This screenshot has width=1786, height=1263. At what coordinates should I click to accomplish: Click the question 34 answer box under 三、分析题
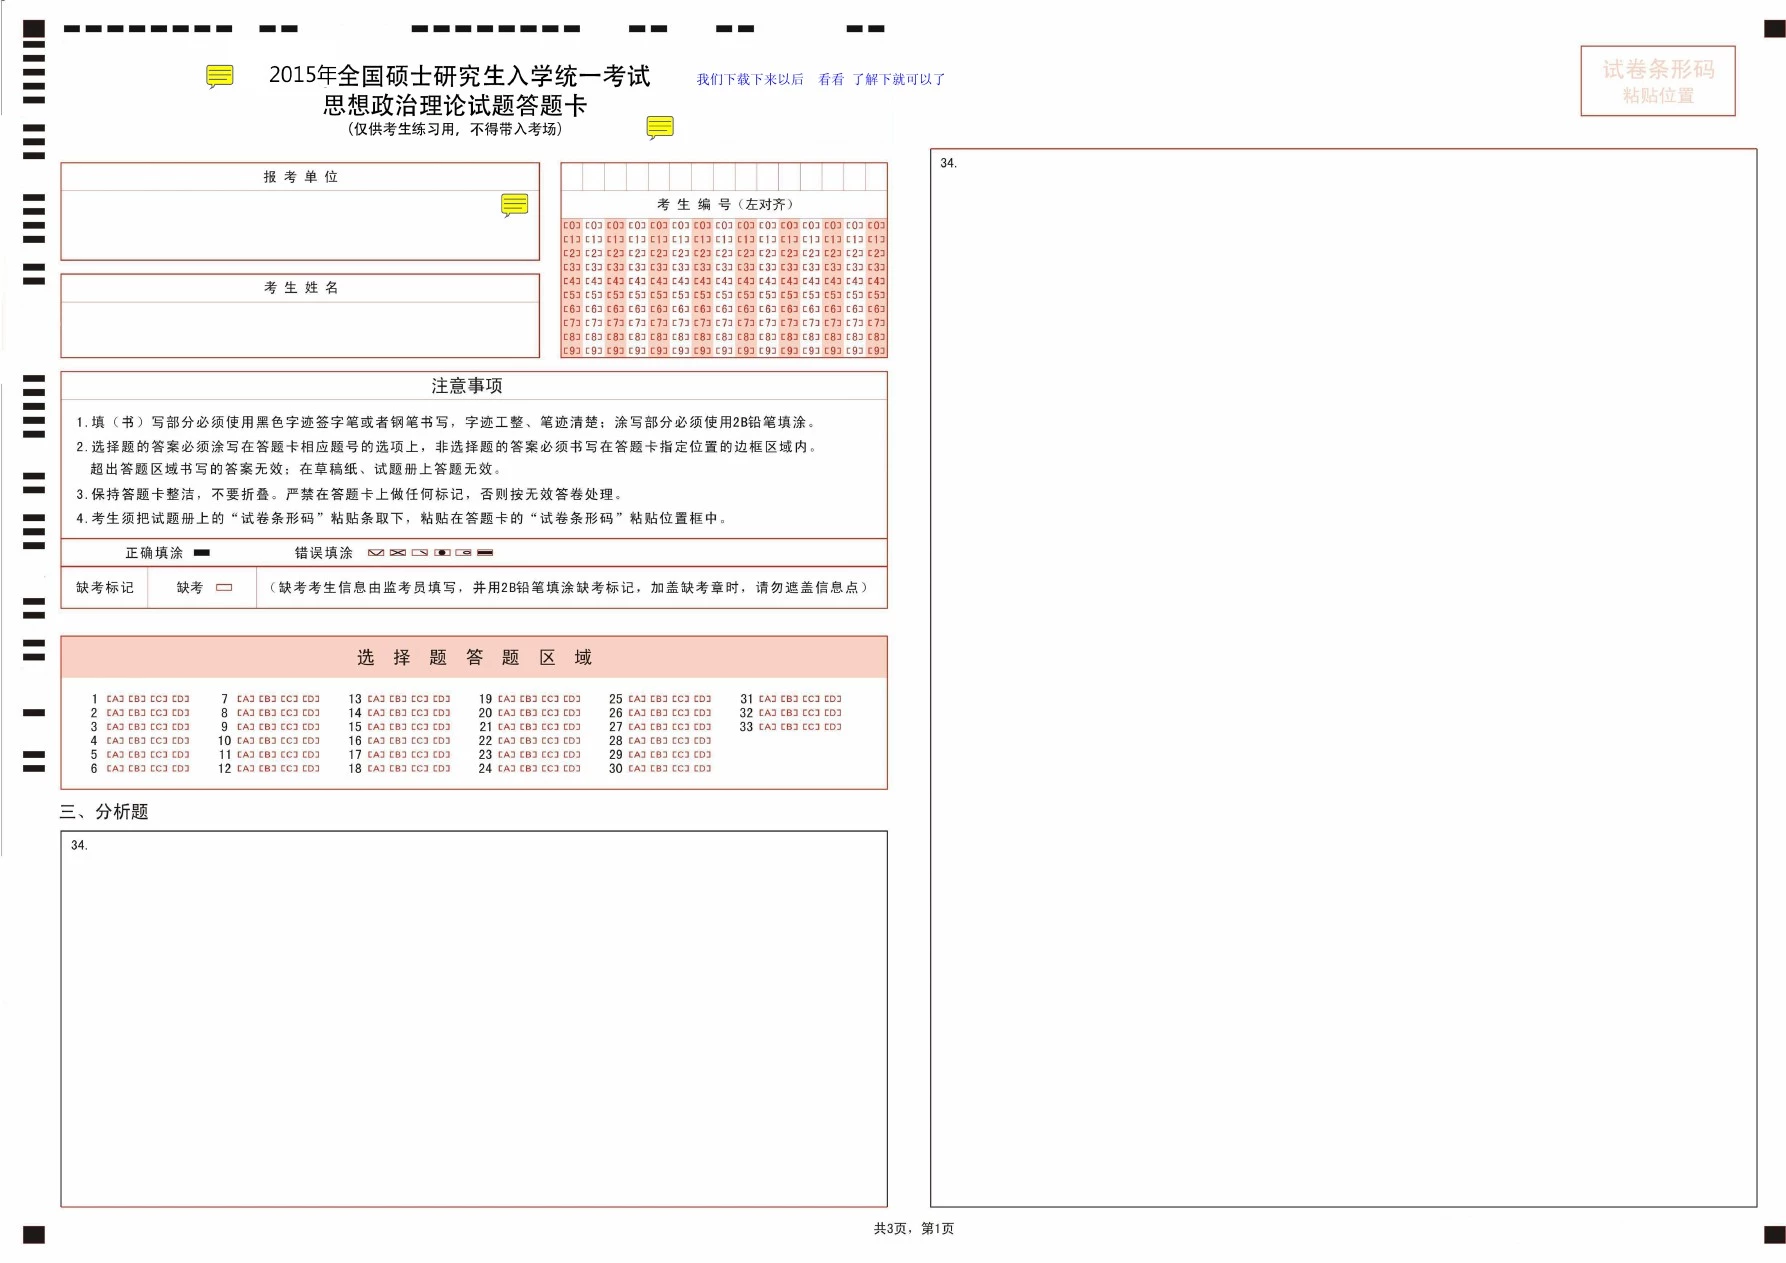(x=474, y=1019)
